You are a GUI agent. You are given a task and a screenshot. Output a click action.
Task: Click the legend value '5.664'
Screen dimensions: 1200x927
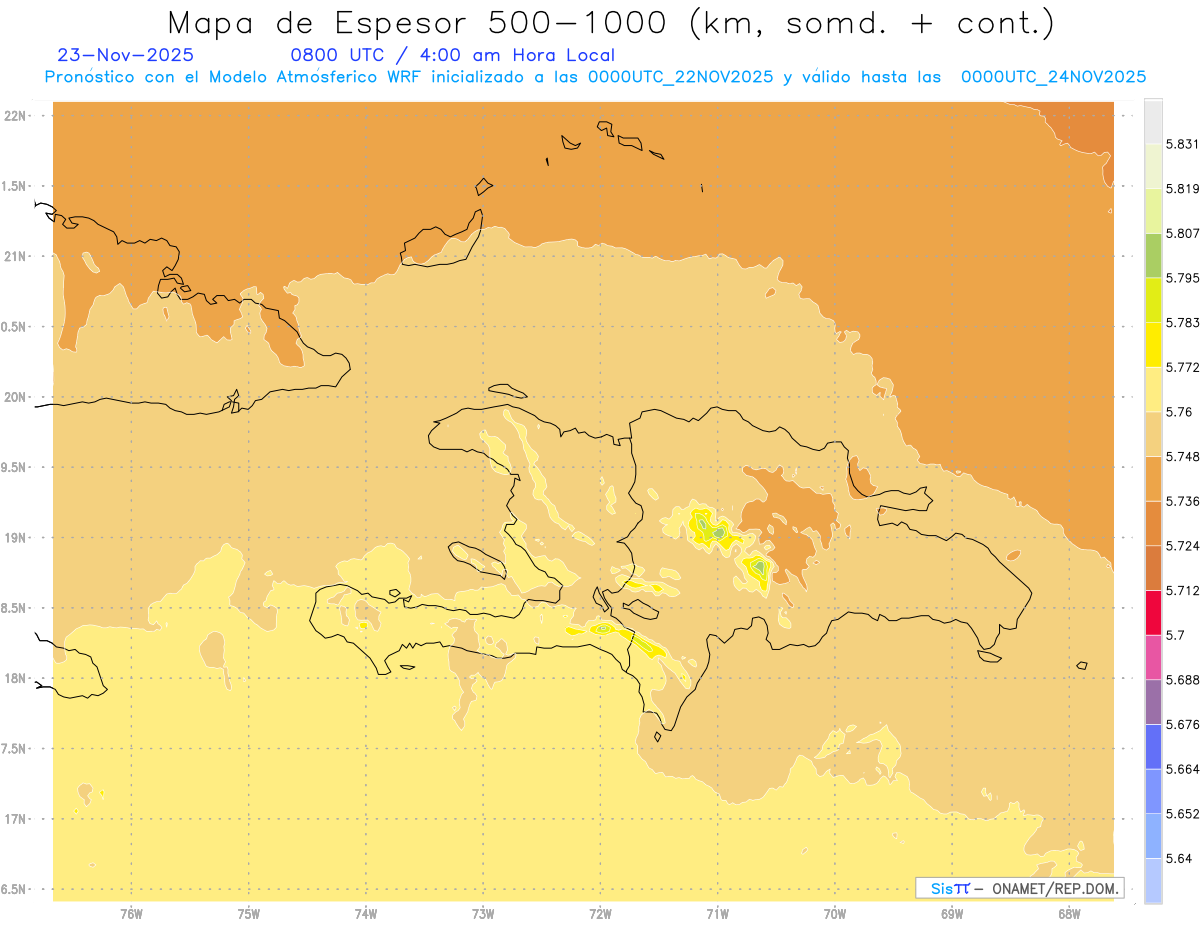pos(1182,768)
